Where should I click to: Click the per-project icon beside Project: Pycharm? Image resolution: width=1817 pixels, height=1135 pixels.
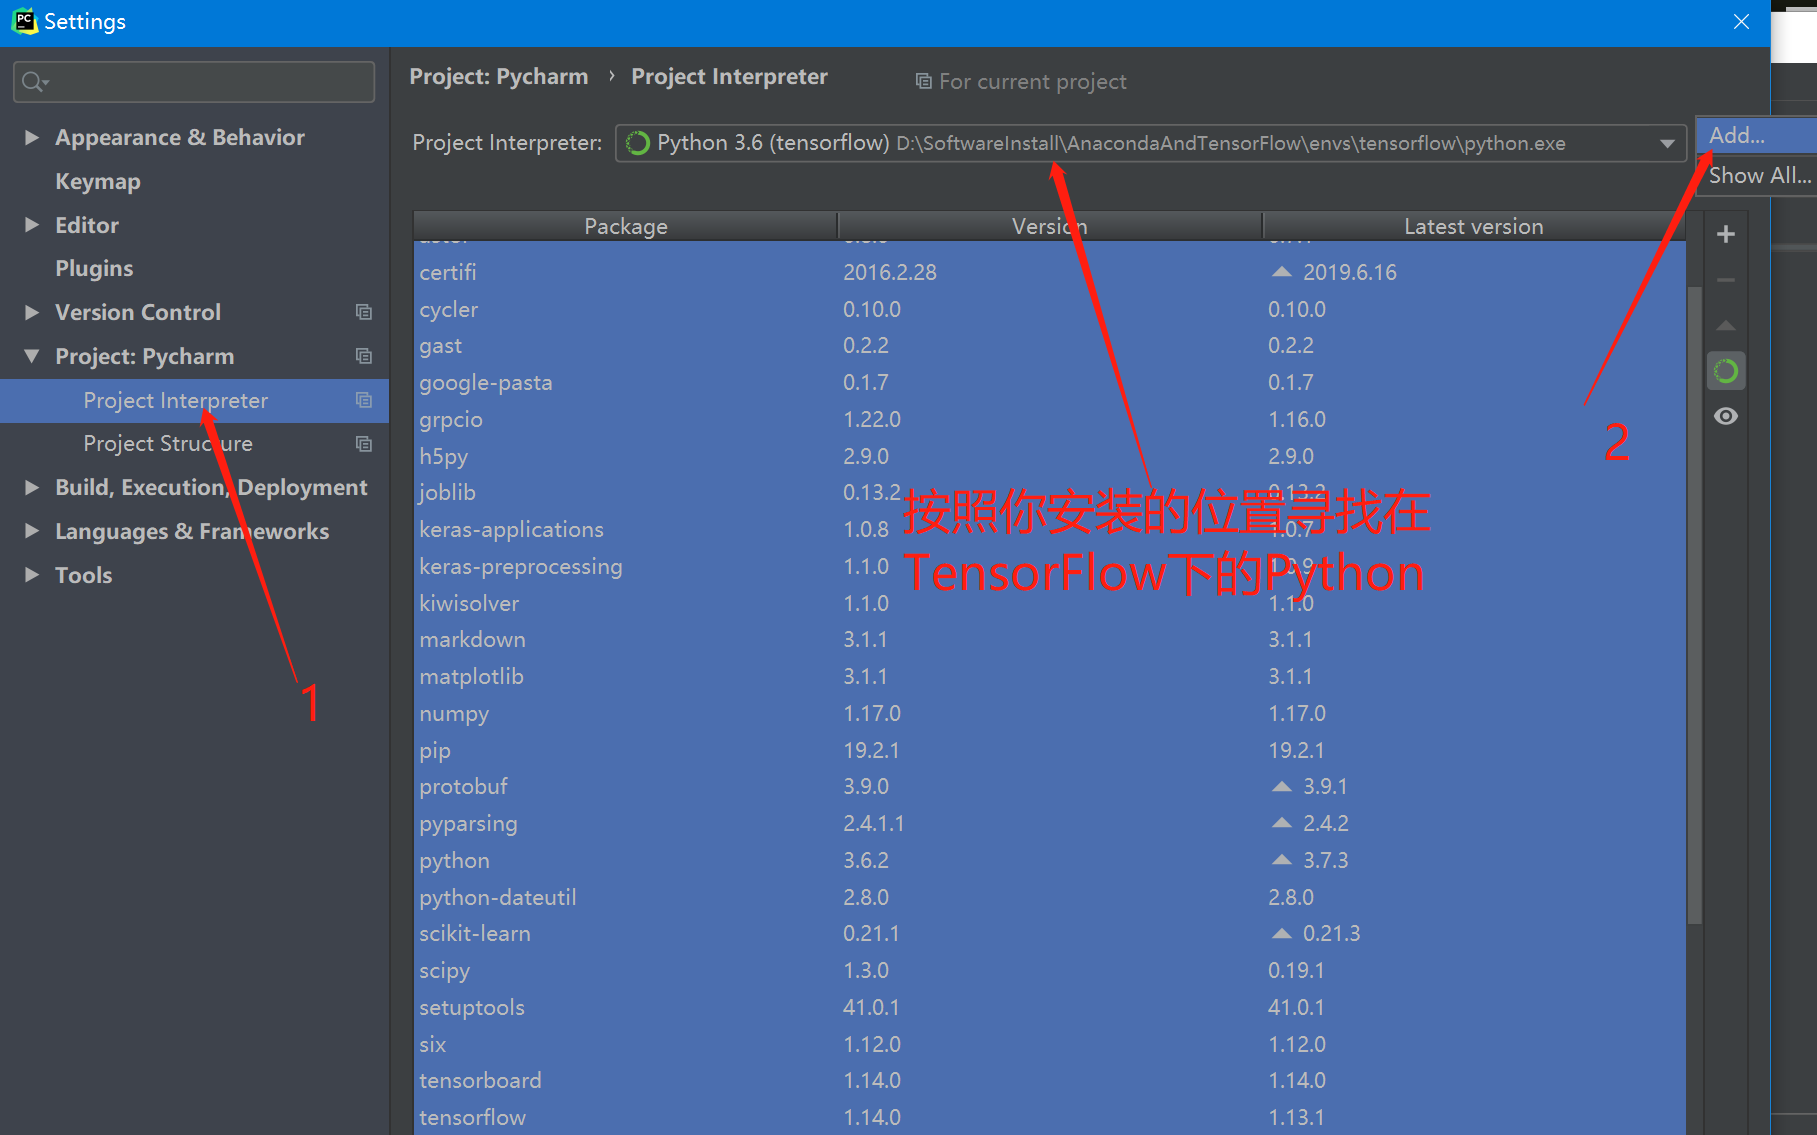pyautogui.click(x=364, y=356)
